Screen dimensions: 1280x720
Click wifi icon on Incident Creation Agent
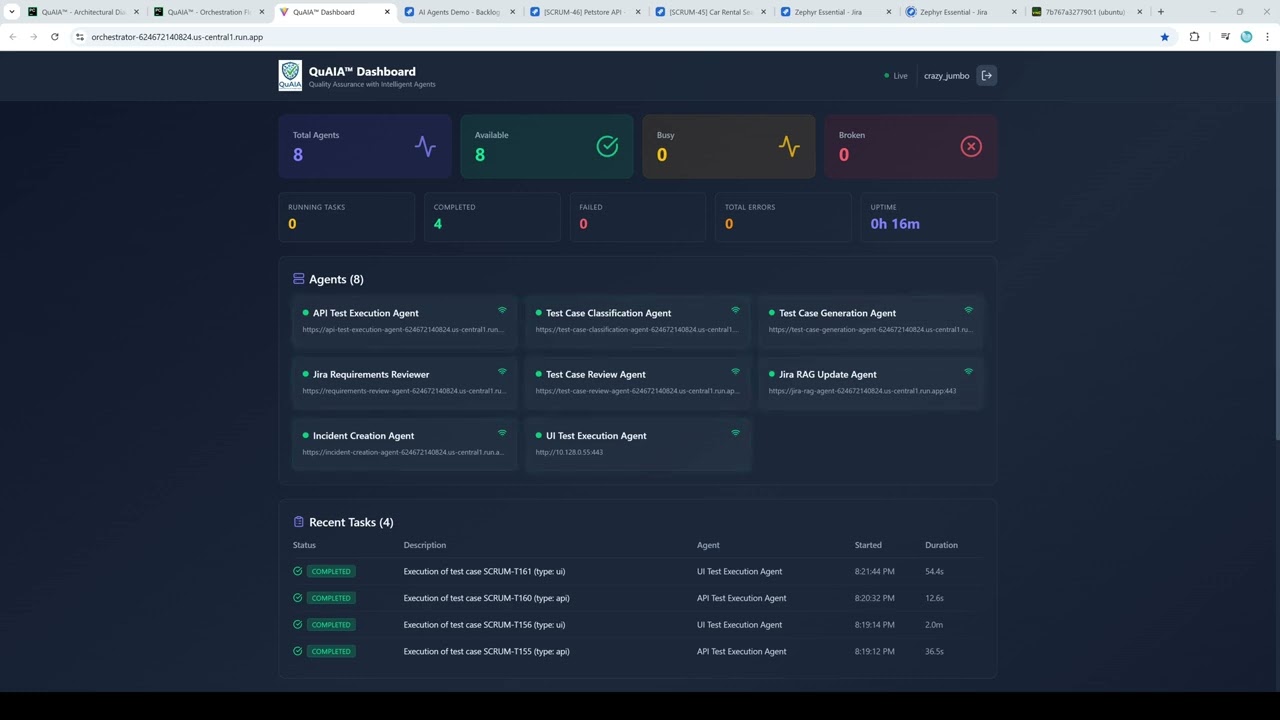coord(502,433)
